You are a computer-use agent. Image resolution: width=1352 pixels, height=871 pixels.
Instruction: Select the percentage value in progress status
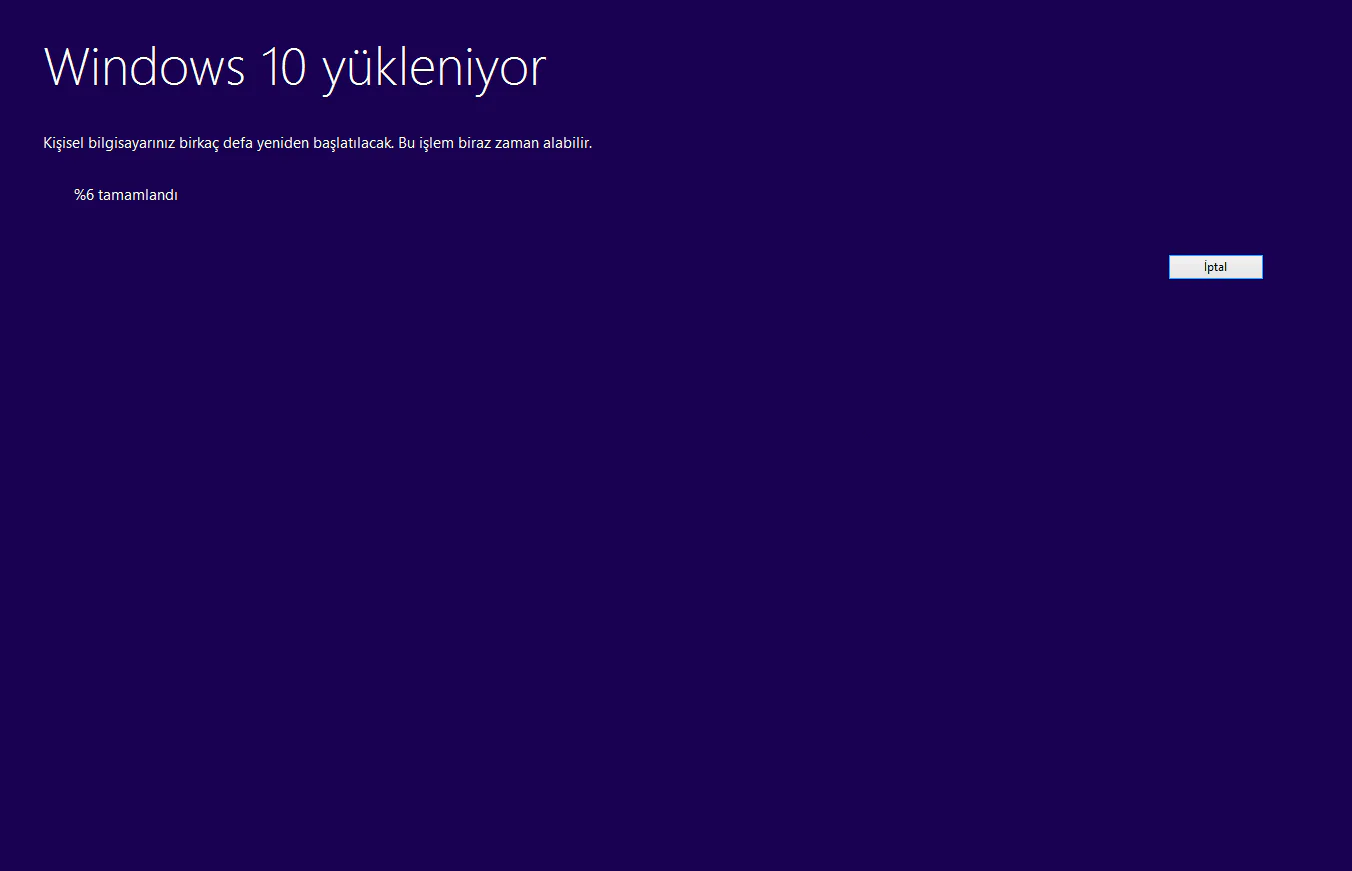pos(82,195)
